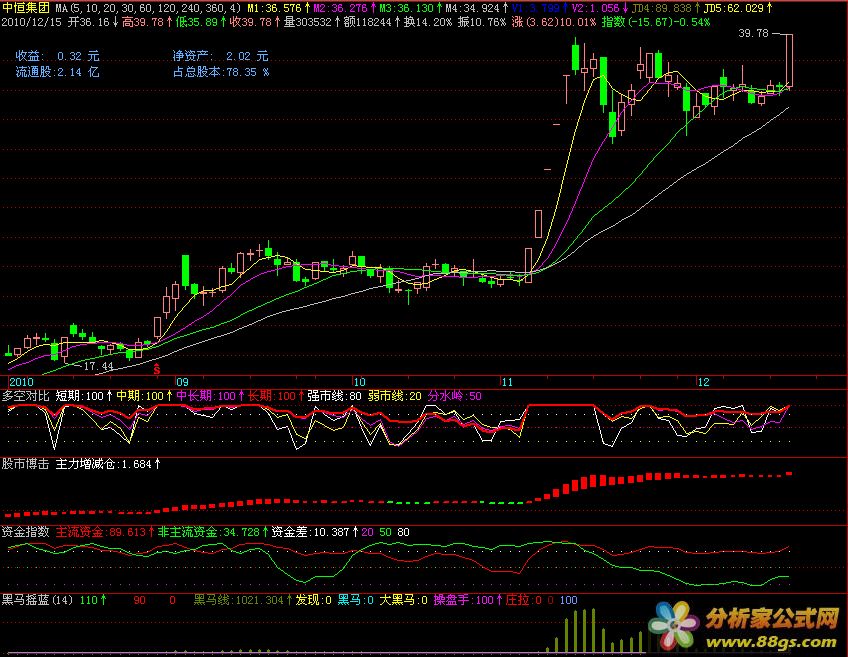This screenshot has width=848, height=657.
Task: Click the 短期:100 short-term value
Action: tap(84, 396)
